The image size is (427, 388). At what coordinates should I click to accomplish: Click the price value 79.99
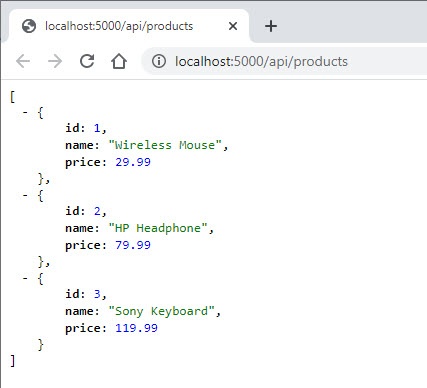tap(133, 245)
